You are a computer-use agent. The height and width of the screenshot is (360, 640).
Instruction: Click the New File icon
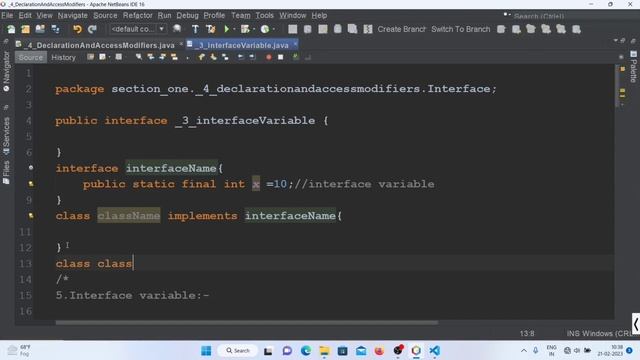11,29
